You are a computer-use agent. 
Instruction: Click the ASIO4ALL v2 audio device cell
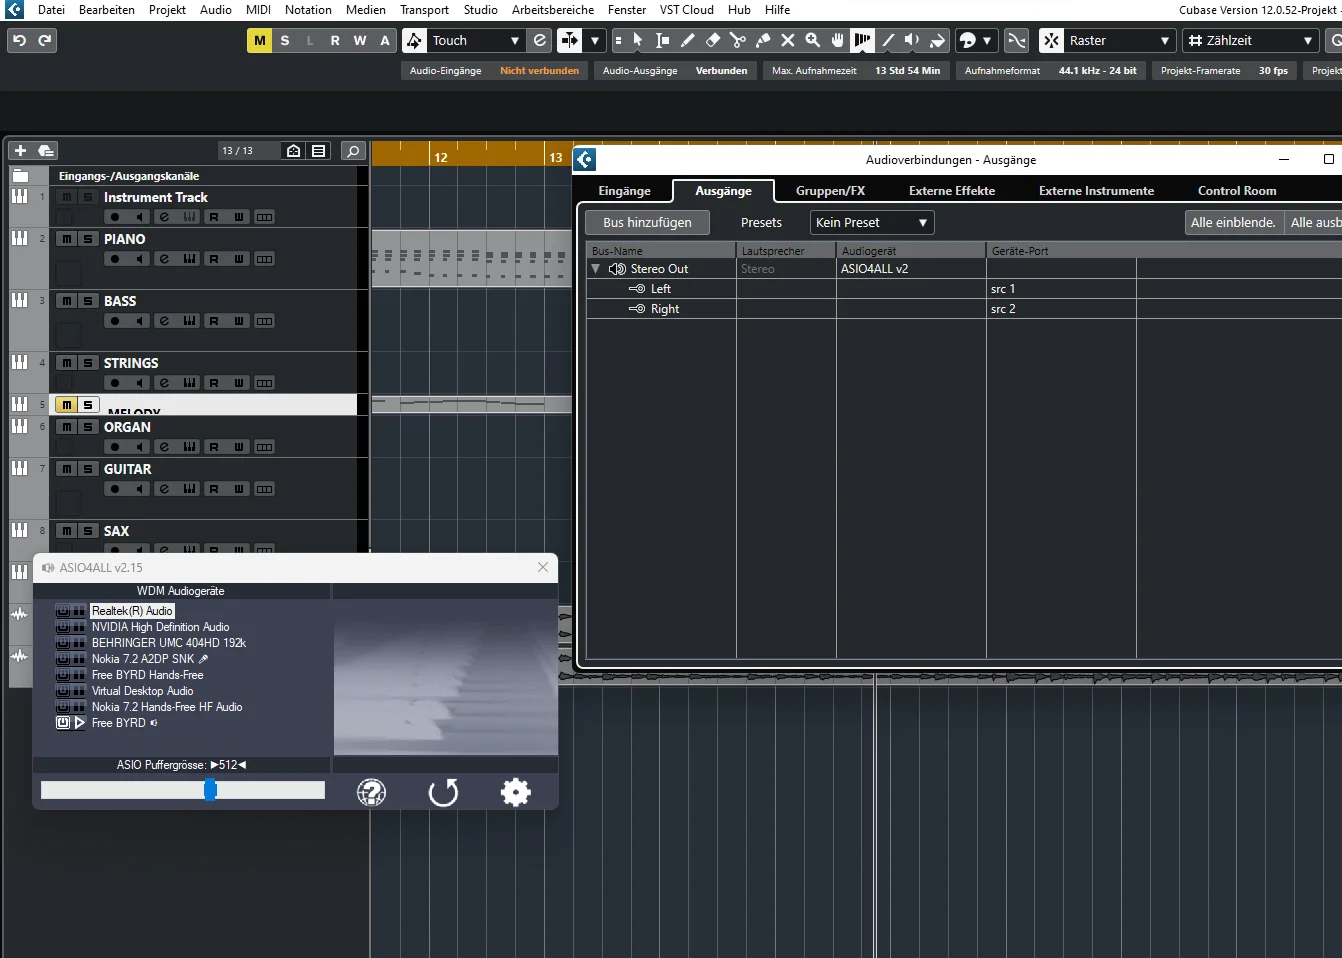(x=911, y=269)
